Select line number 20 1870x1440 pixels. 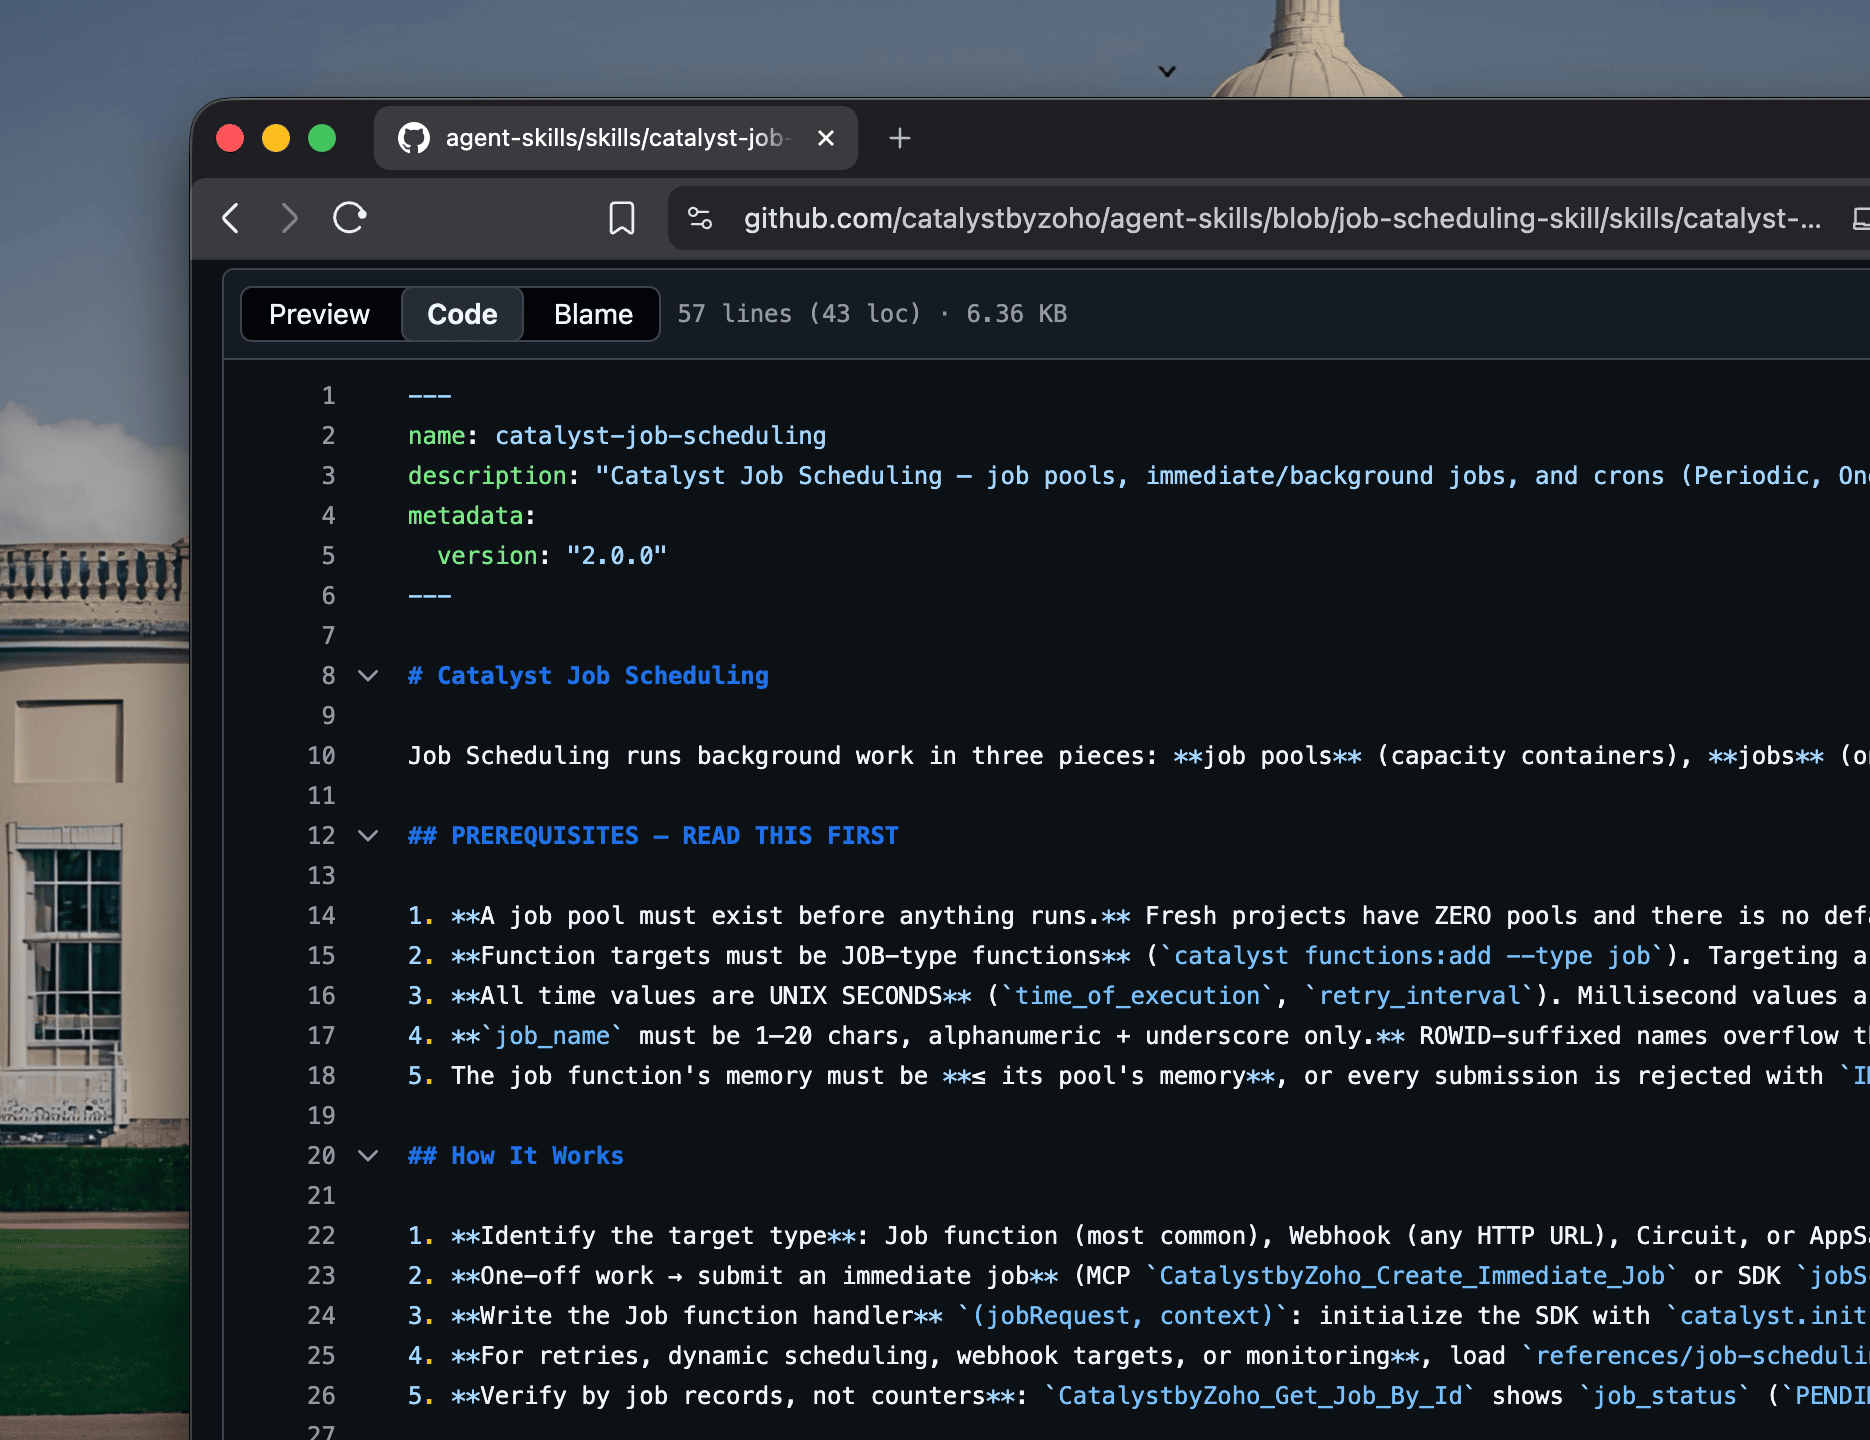pyautogui.click(x=321, y=1156)
